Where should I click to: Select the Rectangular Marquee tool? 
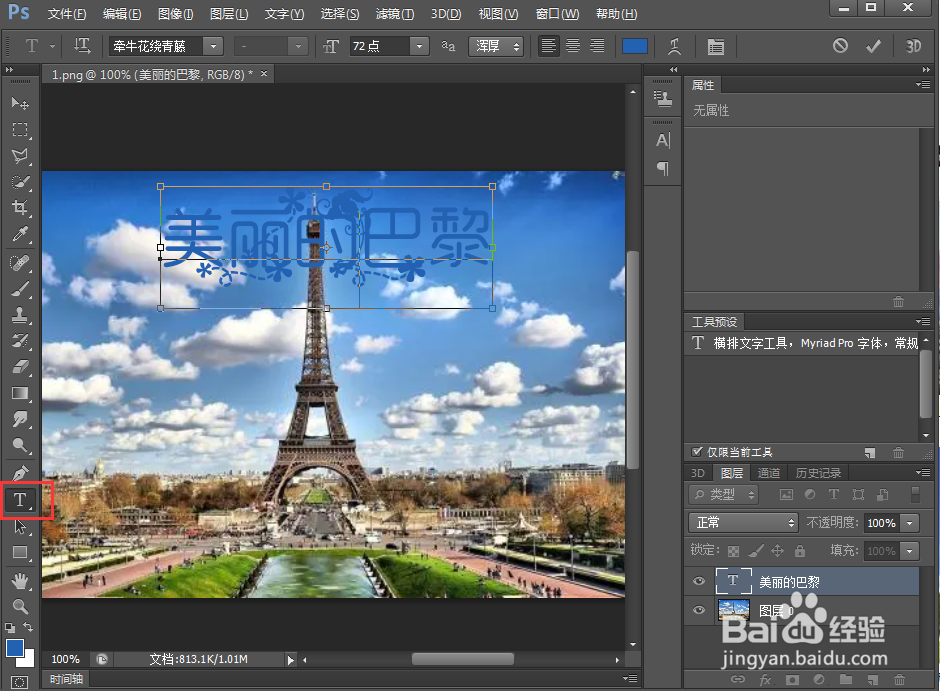point(20,129)
